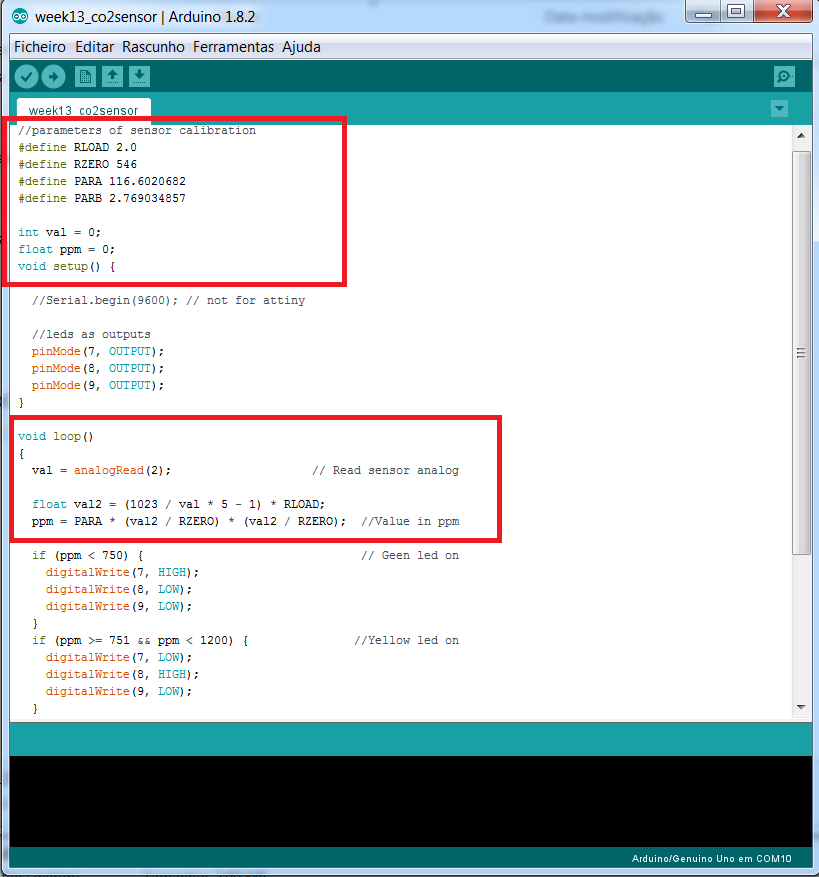Click the '//parameters of sensor calibration' comment

pyautogui.click(x=137, y=130)
